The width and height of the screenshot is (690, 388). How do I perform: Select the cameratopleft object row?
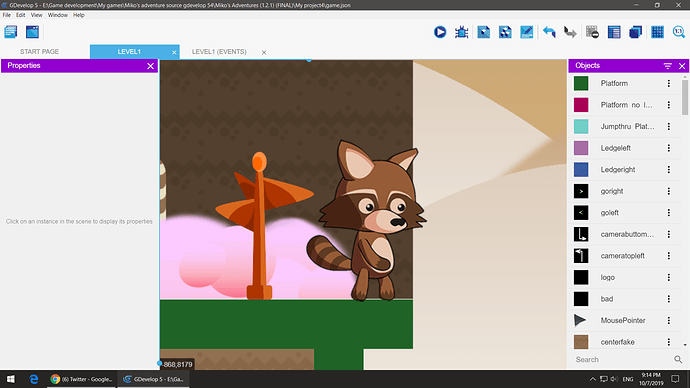pos(625,256)
